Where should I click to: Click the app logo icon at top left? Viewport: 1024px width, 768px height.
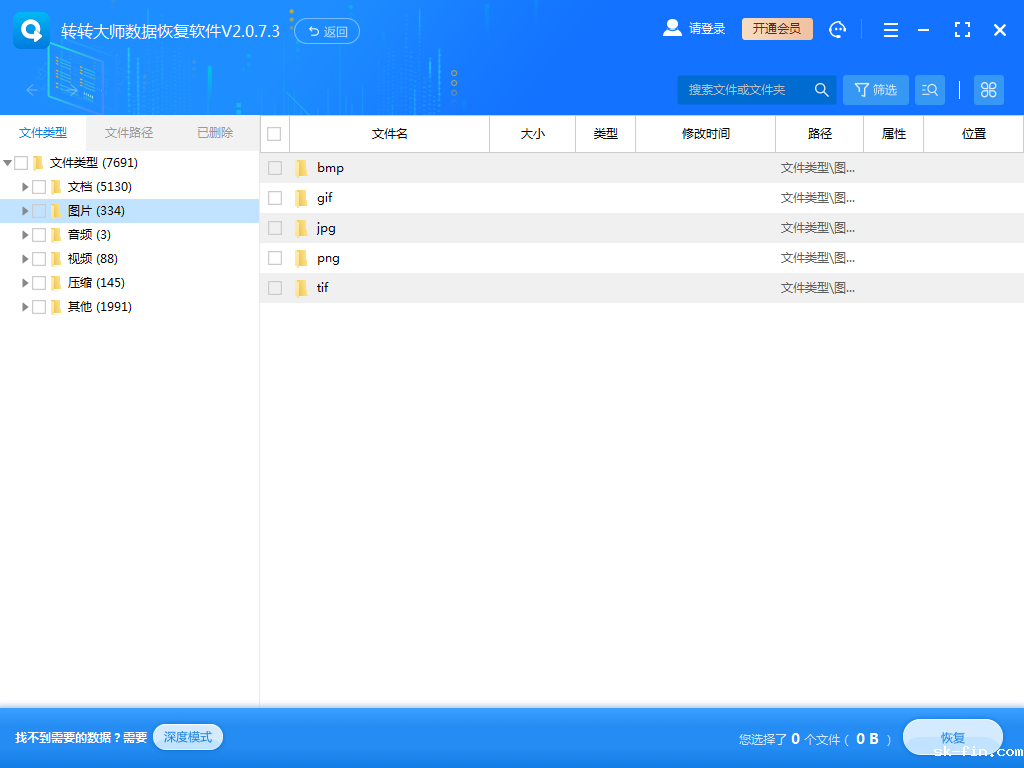pos(30,29)
